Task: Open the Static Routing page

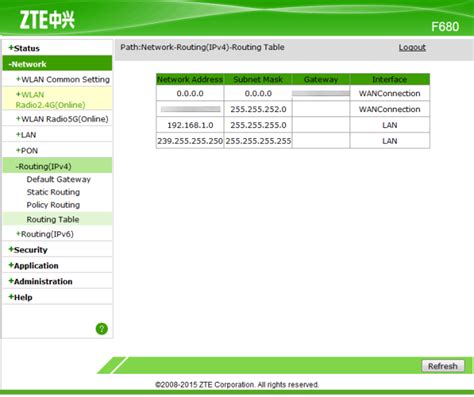Action: pos(53,192)
